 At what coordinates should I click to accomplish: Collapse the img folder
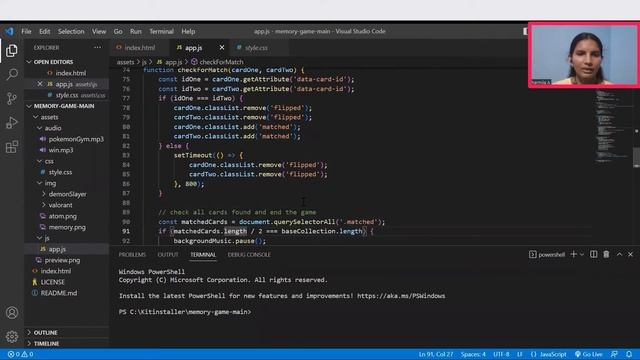click(50, 183)
